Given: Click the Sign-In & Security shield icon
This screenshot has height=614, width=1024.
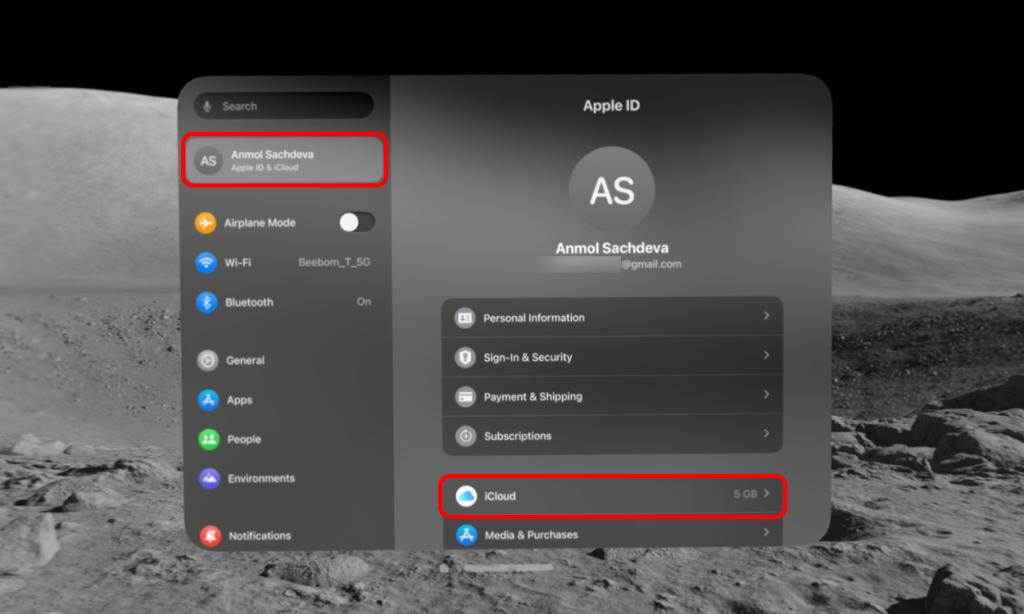Looking at the screenshot, I should 465,357.
